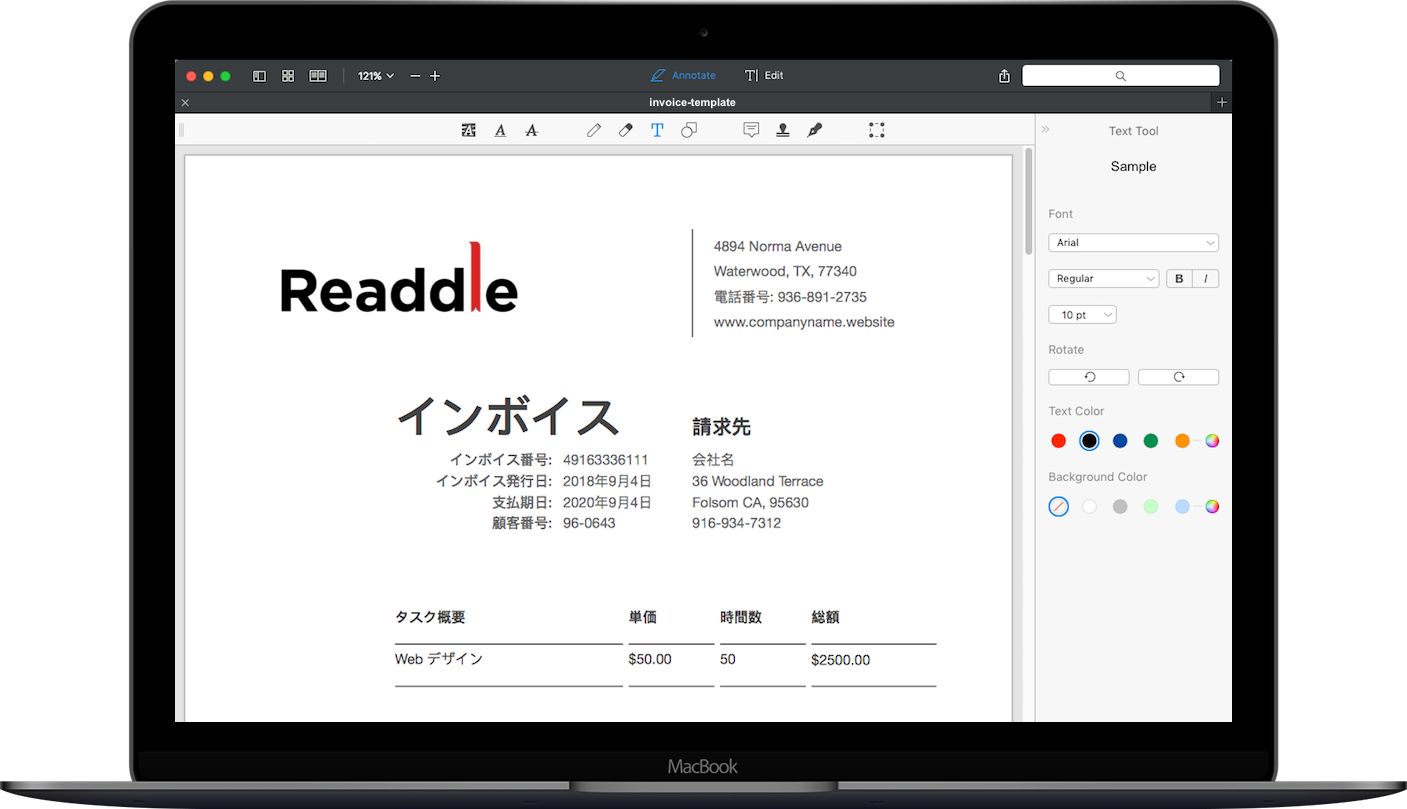This screenshot has height=809, width=1407.
Task: Select the invoice-template document tab
Action: tap(692, 102)
